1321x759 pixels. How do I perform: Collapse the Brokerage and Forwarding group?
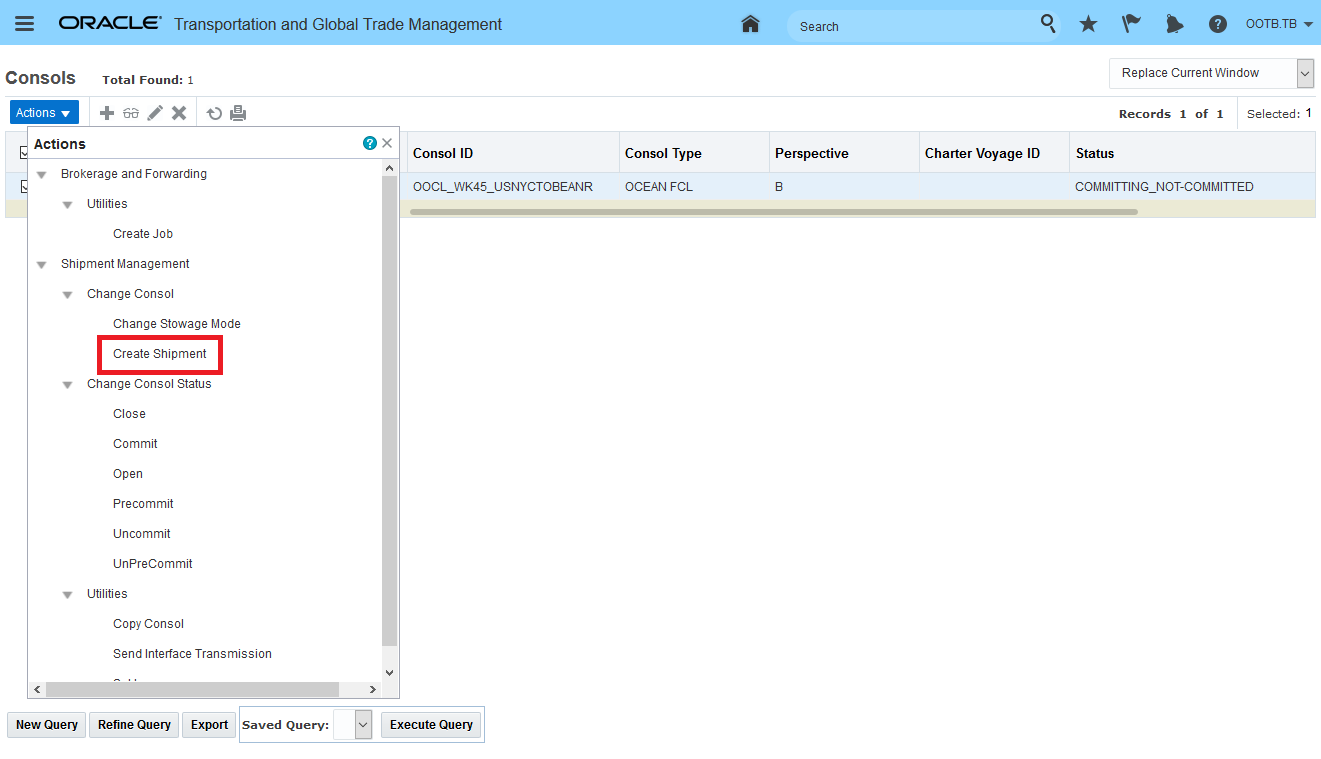coord(41,175)
